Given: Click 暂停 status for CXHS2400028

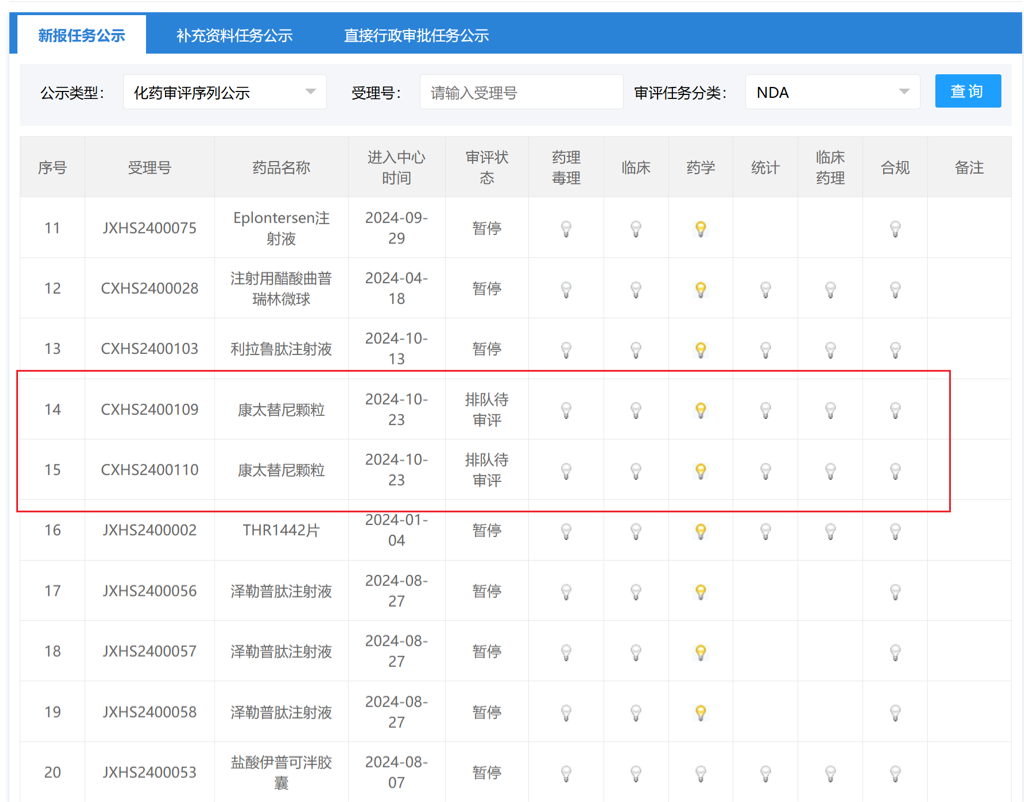Looking at the screenshot, I should [x=487, y=288].
